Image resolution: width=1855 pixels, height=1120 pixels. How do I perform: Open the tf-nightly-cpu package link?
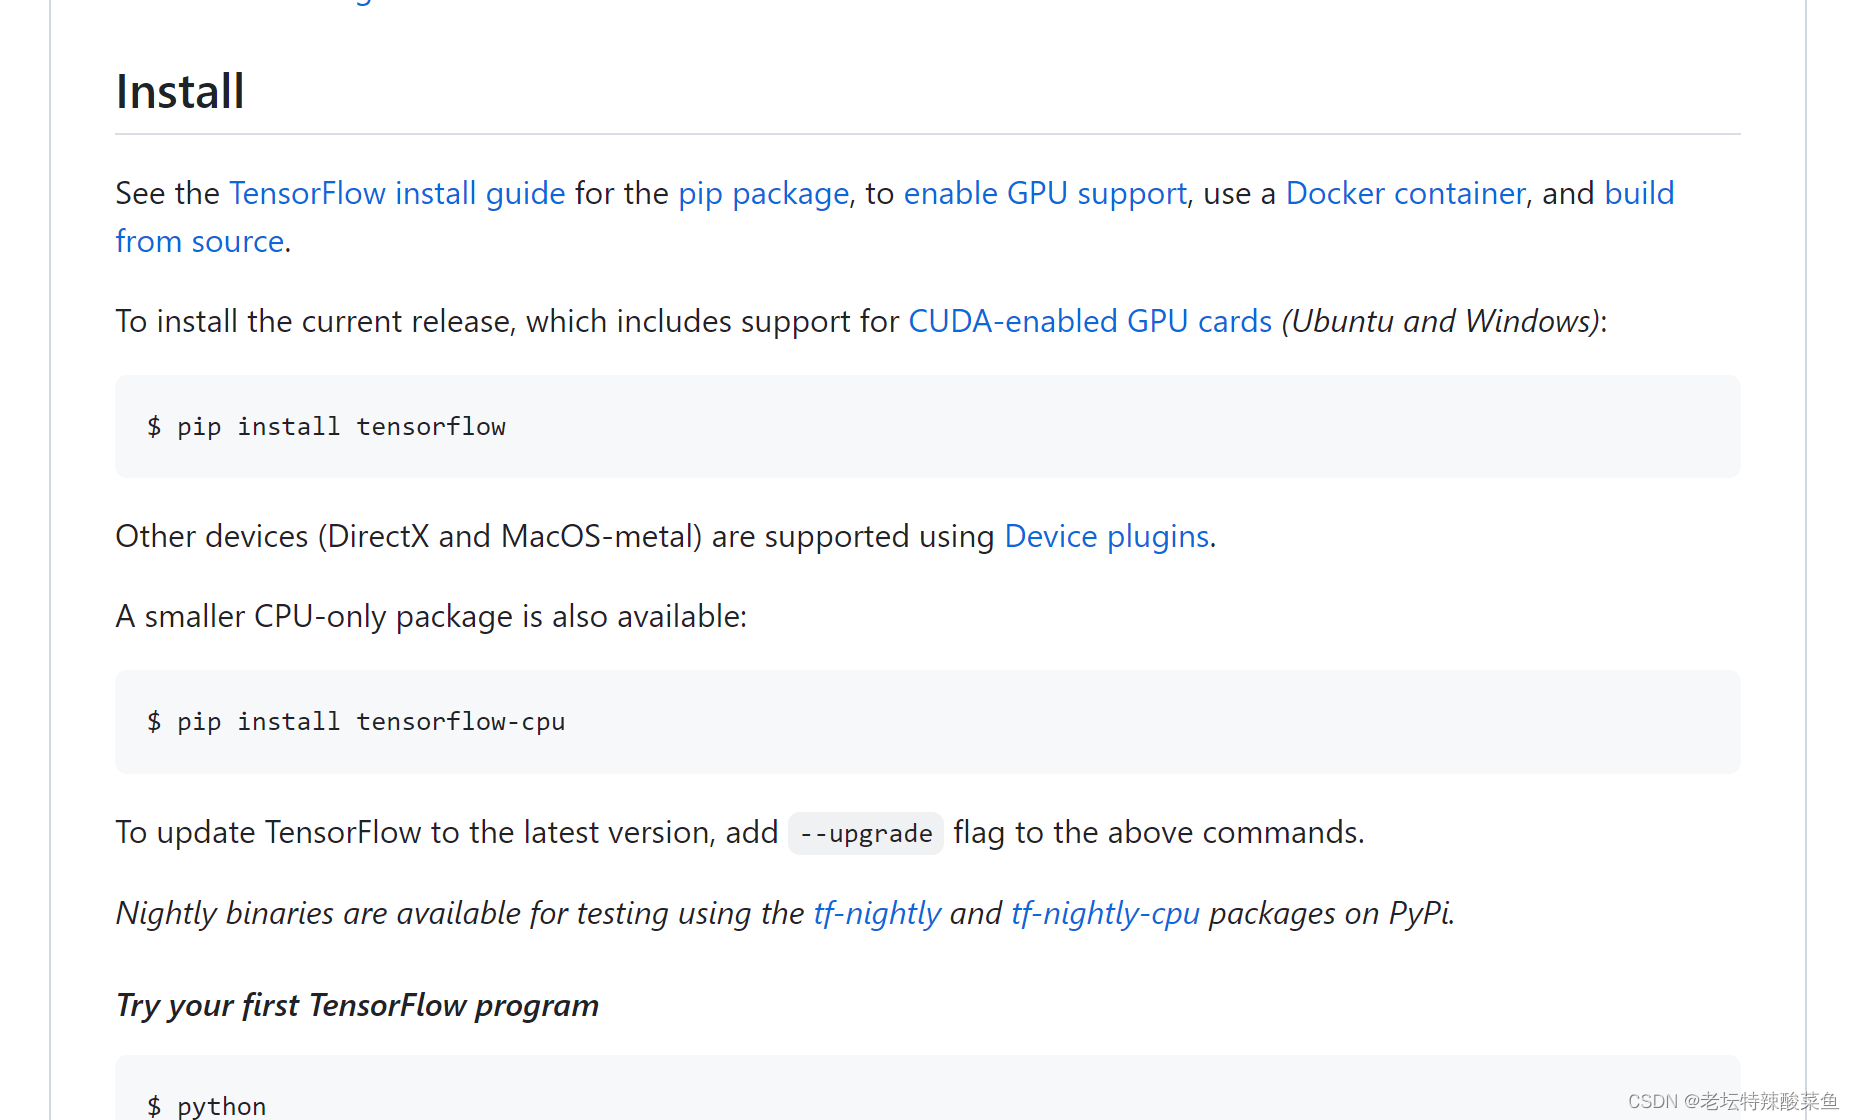tap(1105, 913)
